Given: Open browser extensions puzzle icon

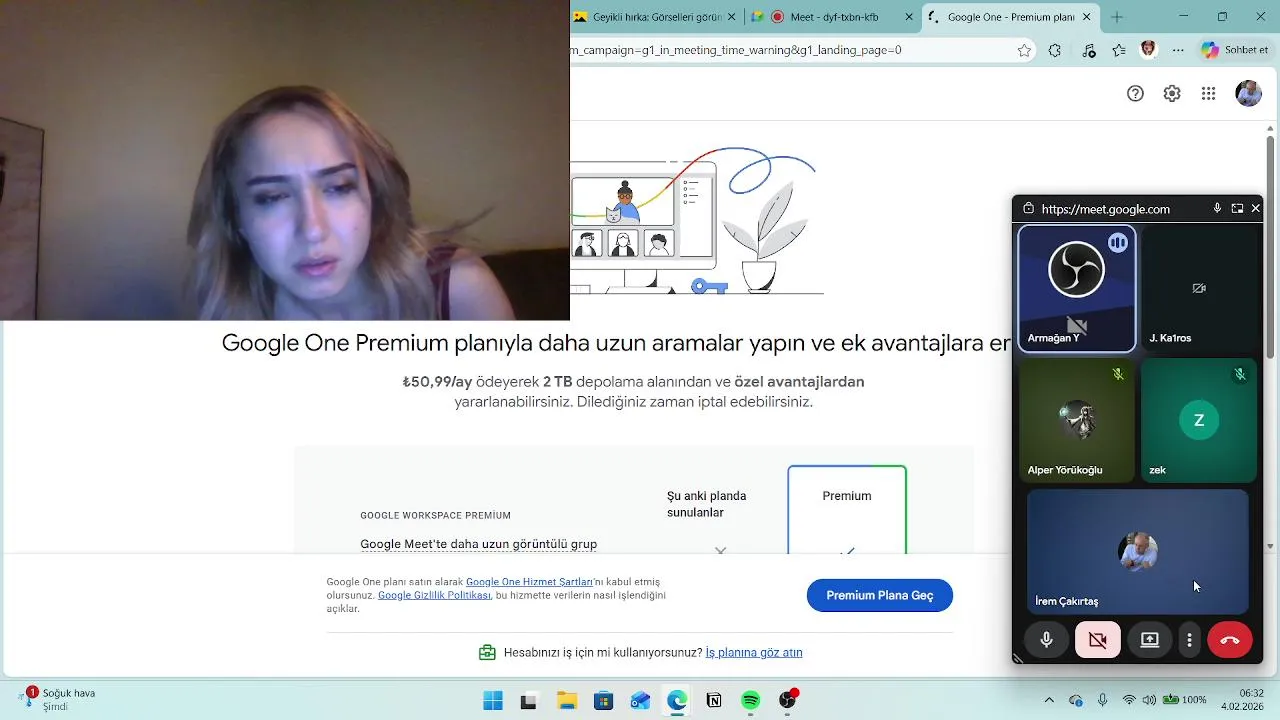Looking at the screenshot, I should (1055, 50).
